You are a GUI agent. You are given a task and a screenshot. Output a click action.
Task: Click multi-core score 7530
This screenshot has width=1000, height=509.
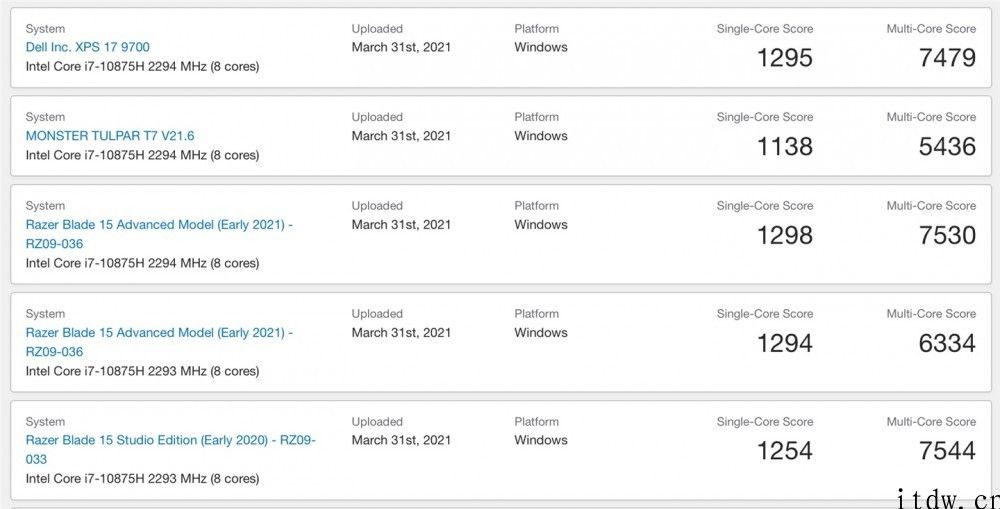[x=947, y=235]
